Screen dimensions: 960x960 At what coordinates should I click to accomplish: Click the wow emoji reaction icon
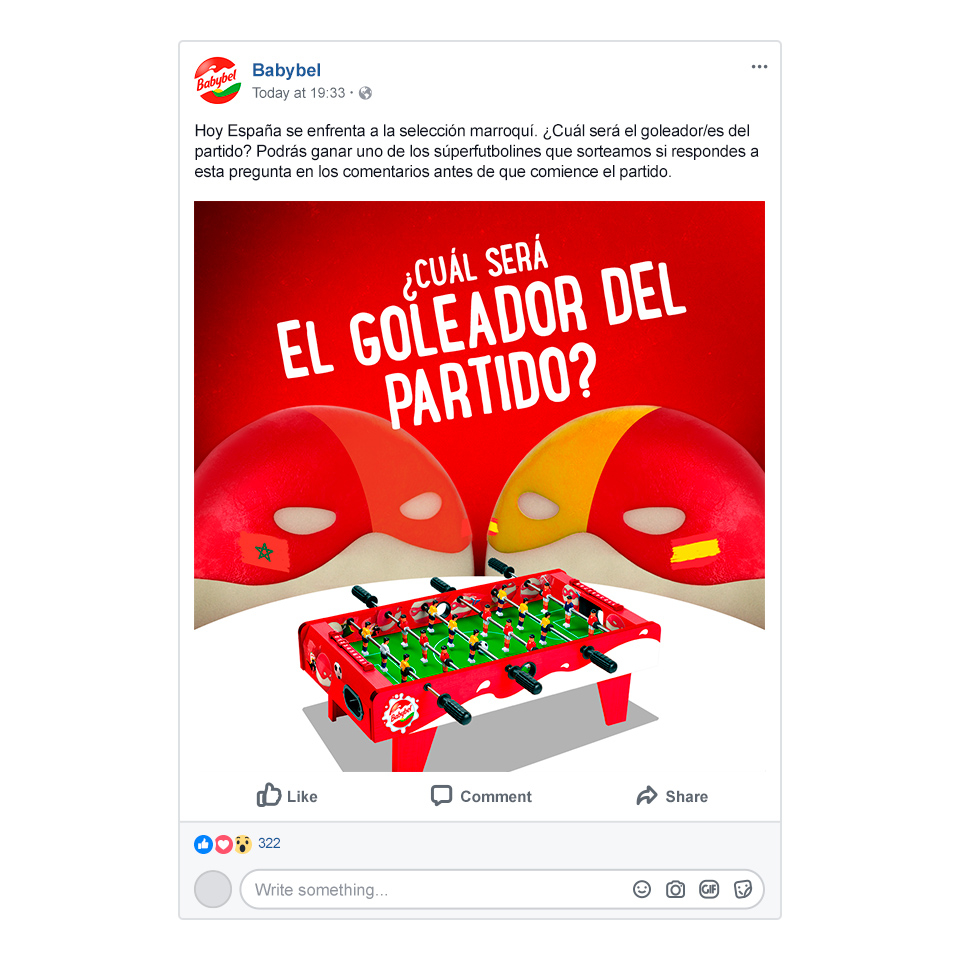point(243,844)
